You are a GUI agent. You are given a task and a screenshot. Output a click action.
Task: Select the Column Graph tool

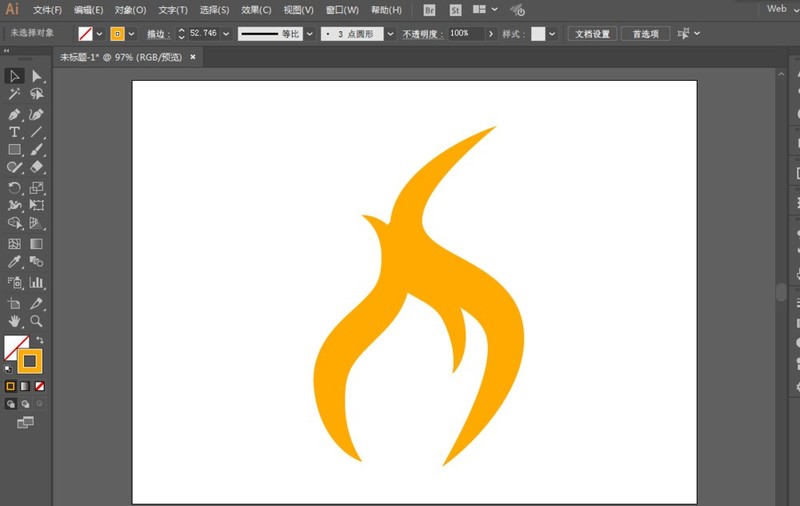click(36, 282)
